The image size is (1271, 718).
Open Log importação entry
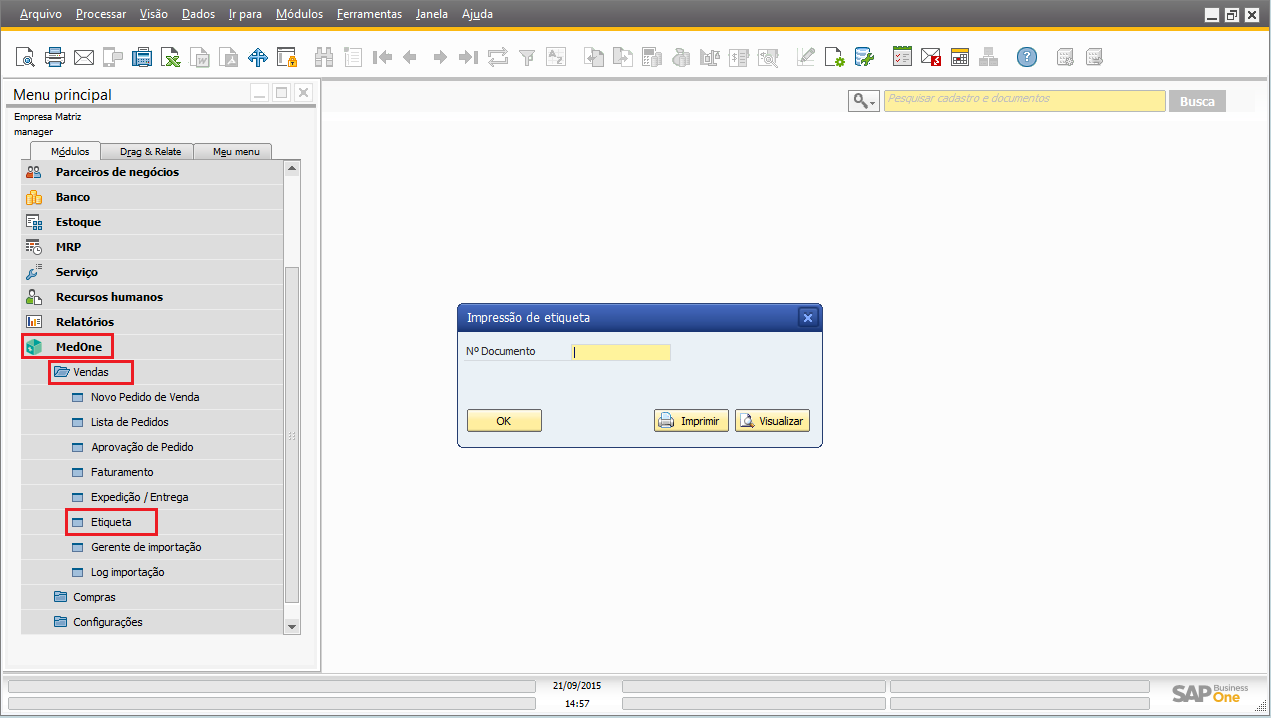127,572
